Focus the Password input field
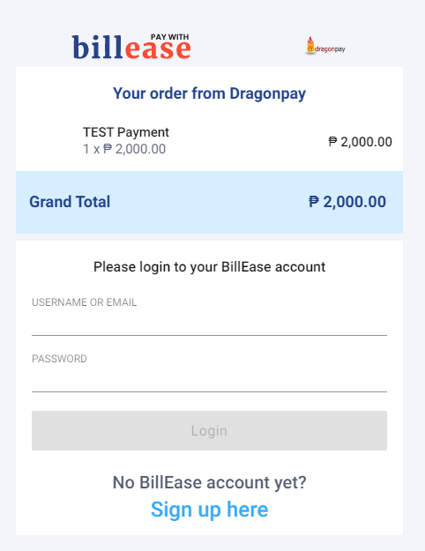The width and height of the screenshot is (425, 551). pos(209,380)
